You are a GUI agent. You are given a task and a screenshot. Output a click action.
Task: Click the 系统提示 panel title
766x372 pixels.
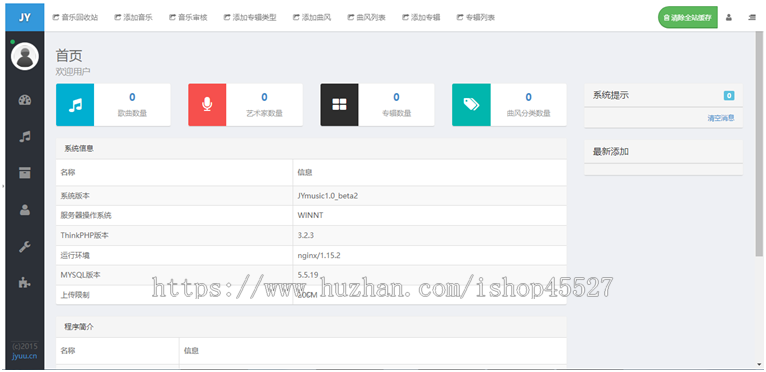click(x=611, y=96)
